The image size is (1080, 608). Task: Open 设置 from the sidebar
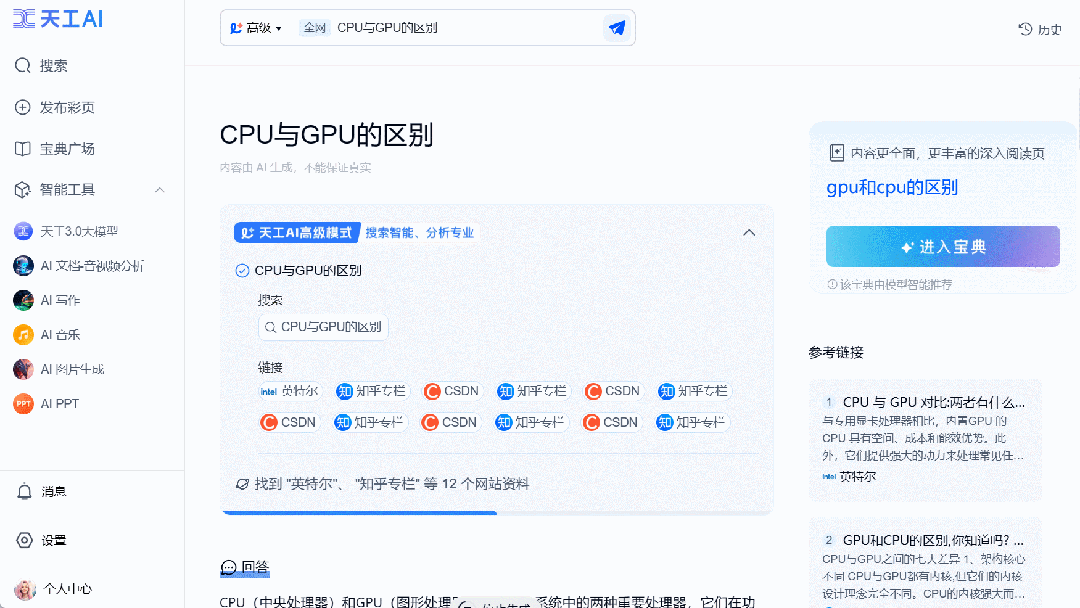coord(45,540)
